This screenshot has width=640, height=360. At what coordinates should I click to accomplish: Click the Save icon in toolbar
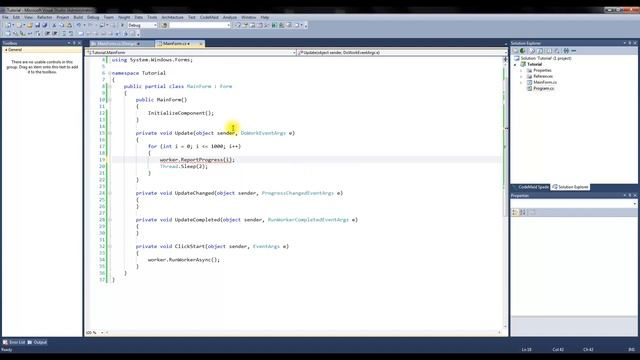(38, 25)
